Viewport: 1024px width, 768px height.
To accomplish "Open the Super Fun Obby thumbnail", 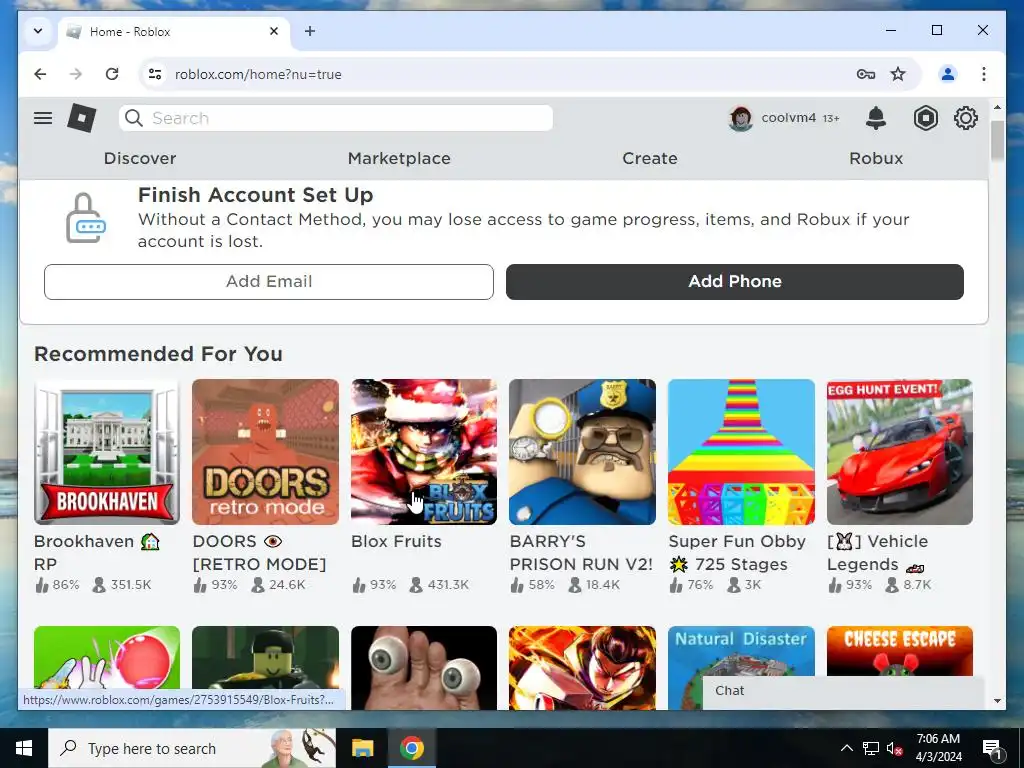I will coord(741,452).
